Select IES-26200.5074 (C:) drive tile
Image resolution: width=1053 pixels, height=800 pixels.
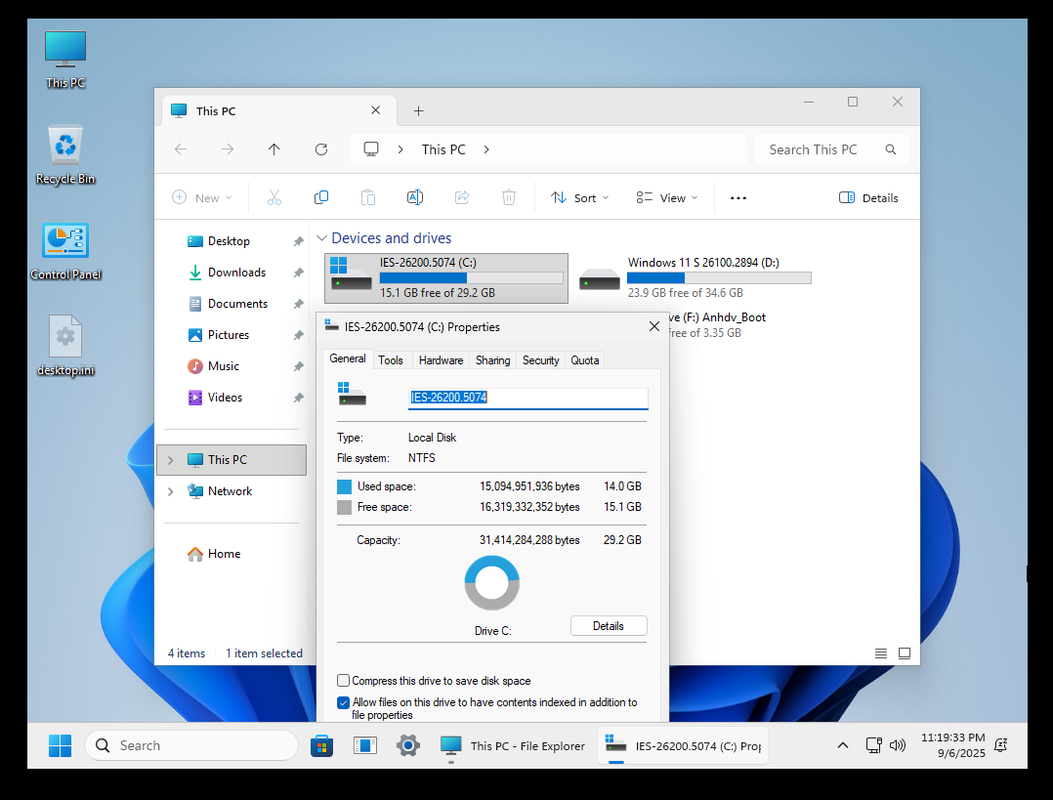click(x=446, y=277)
